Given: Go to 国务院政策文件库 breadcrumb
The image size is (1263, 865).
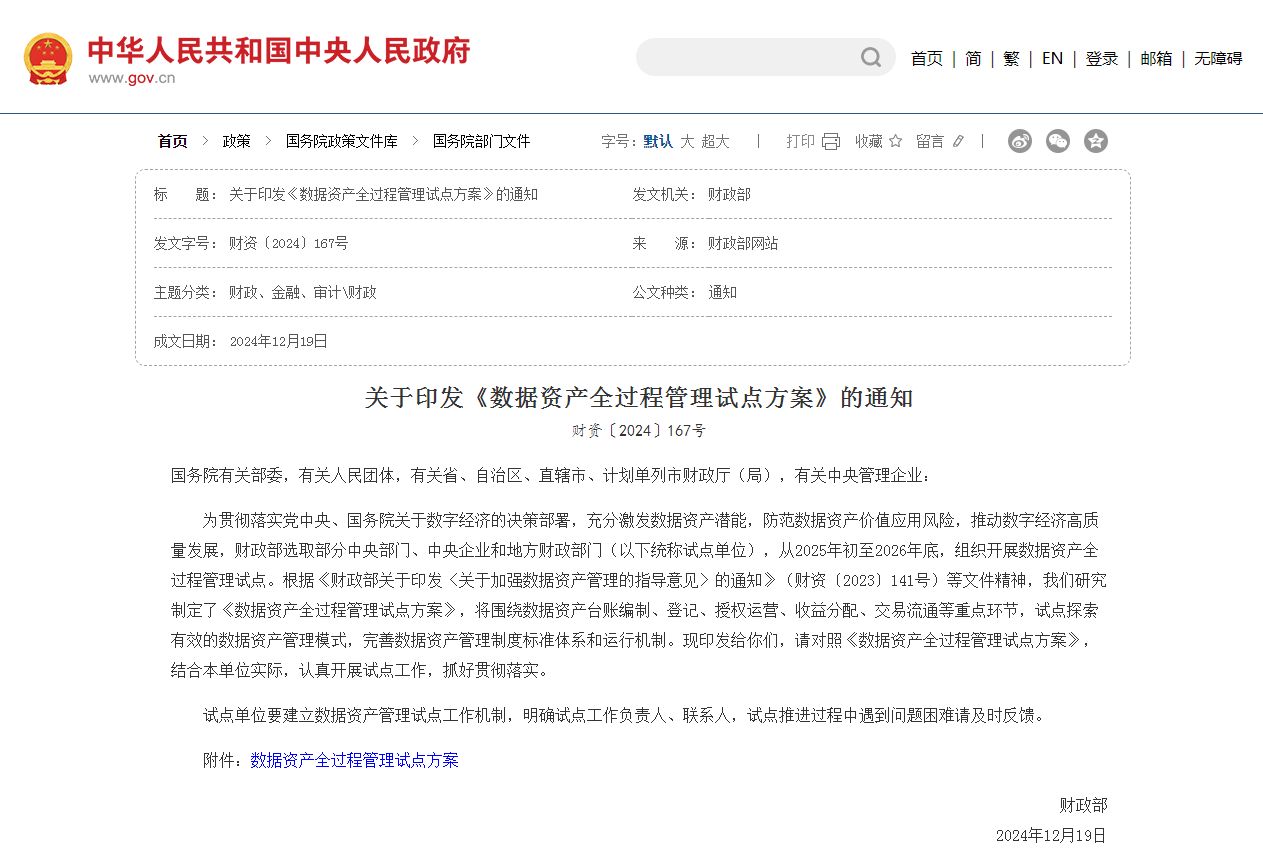Looking at the screenshot, I should pos(341,142).
